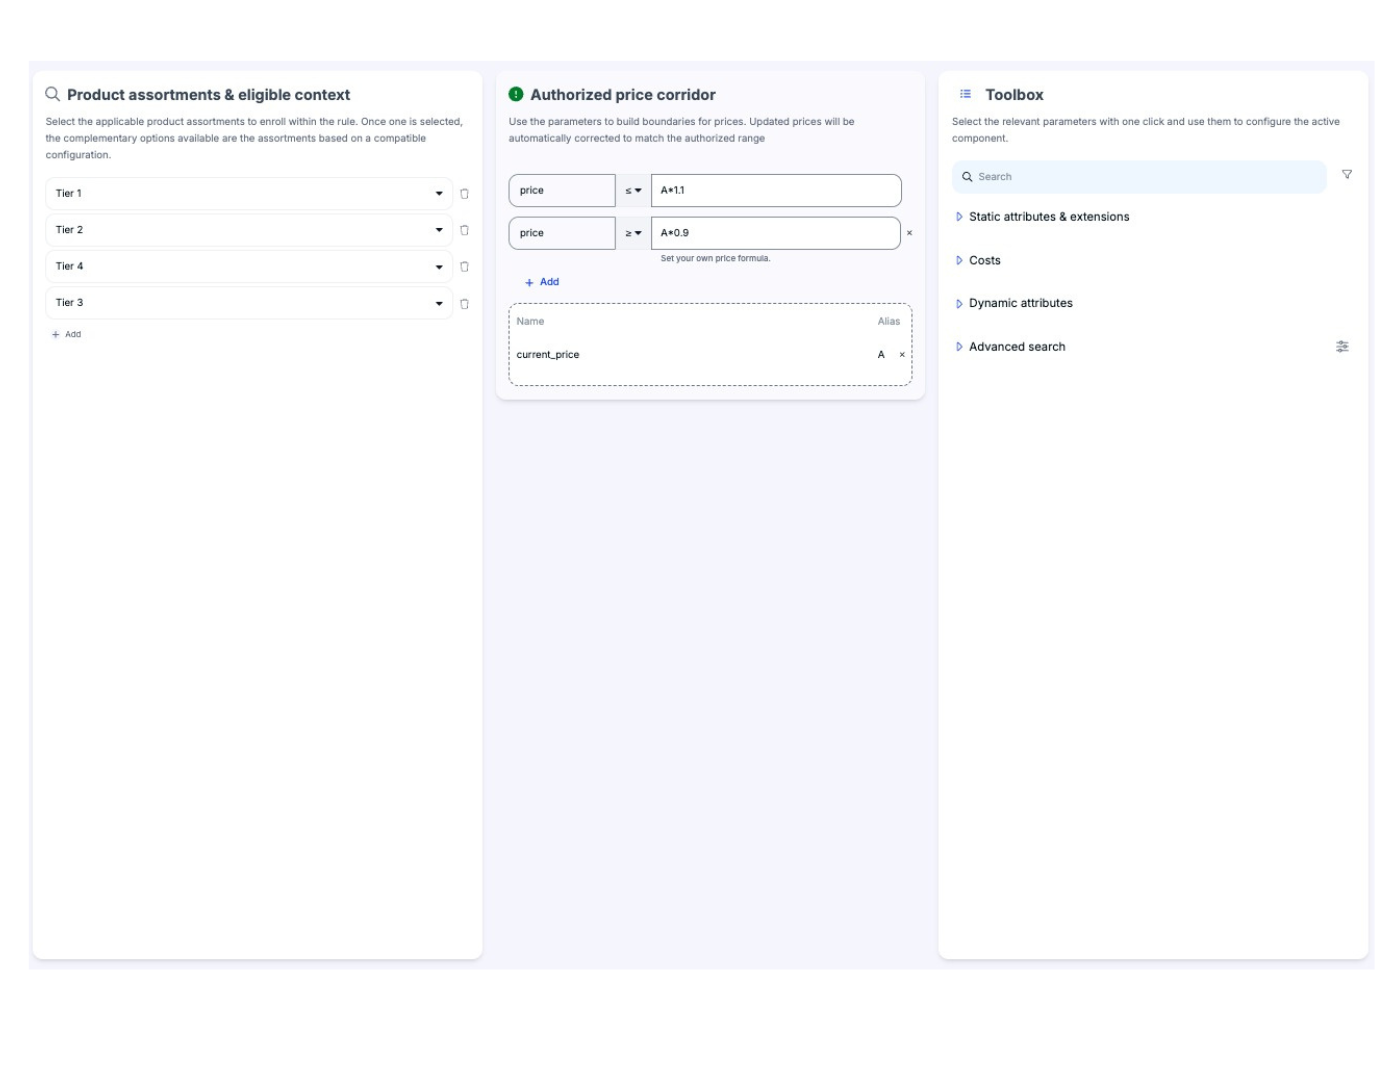Open the ≥ operator dropdown on the second boundary

[x=633, y=232]
